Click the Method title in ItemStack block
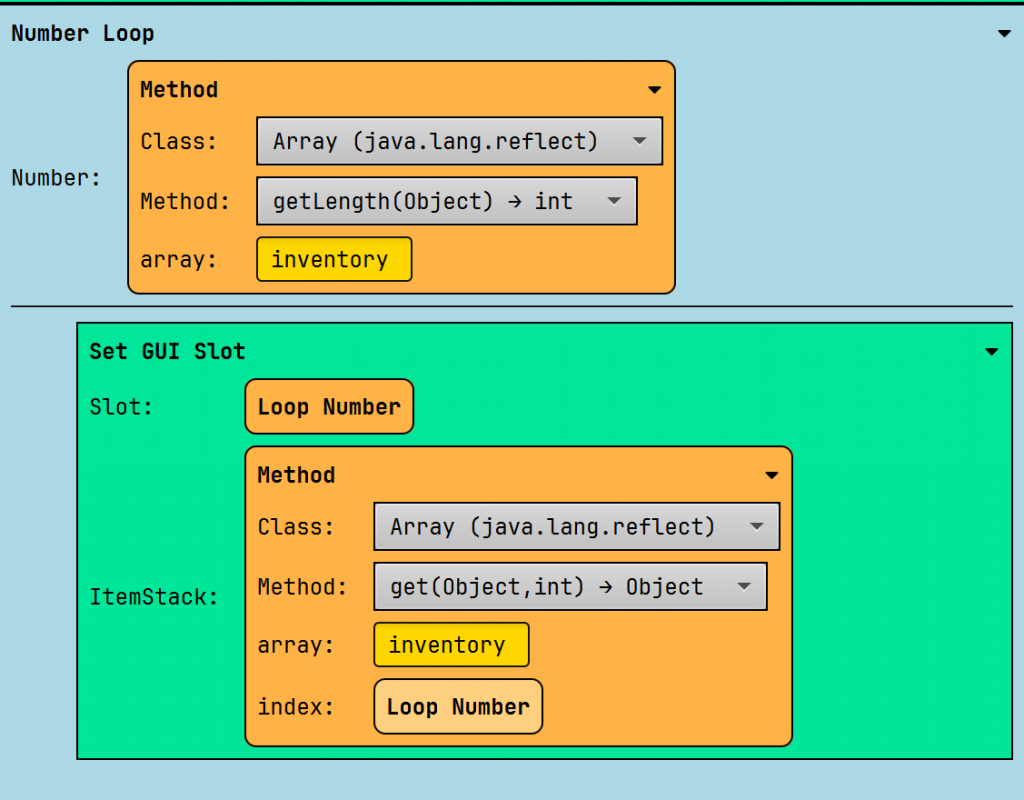The width and height of the screenshot is (1024, 800). point(296,476)
